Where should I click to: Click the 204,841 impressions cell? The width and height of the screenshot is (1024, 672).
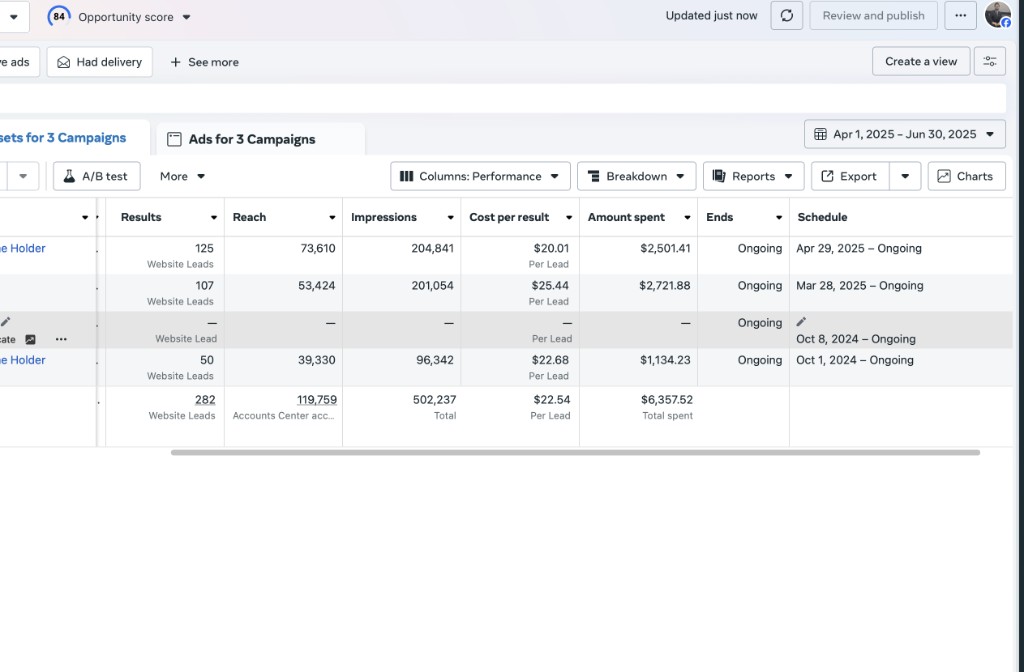click(432, 248)
